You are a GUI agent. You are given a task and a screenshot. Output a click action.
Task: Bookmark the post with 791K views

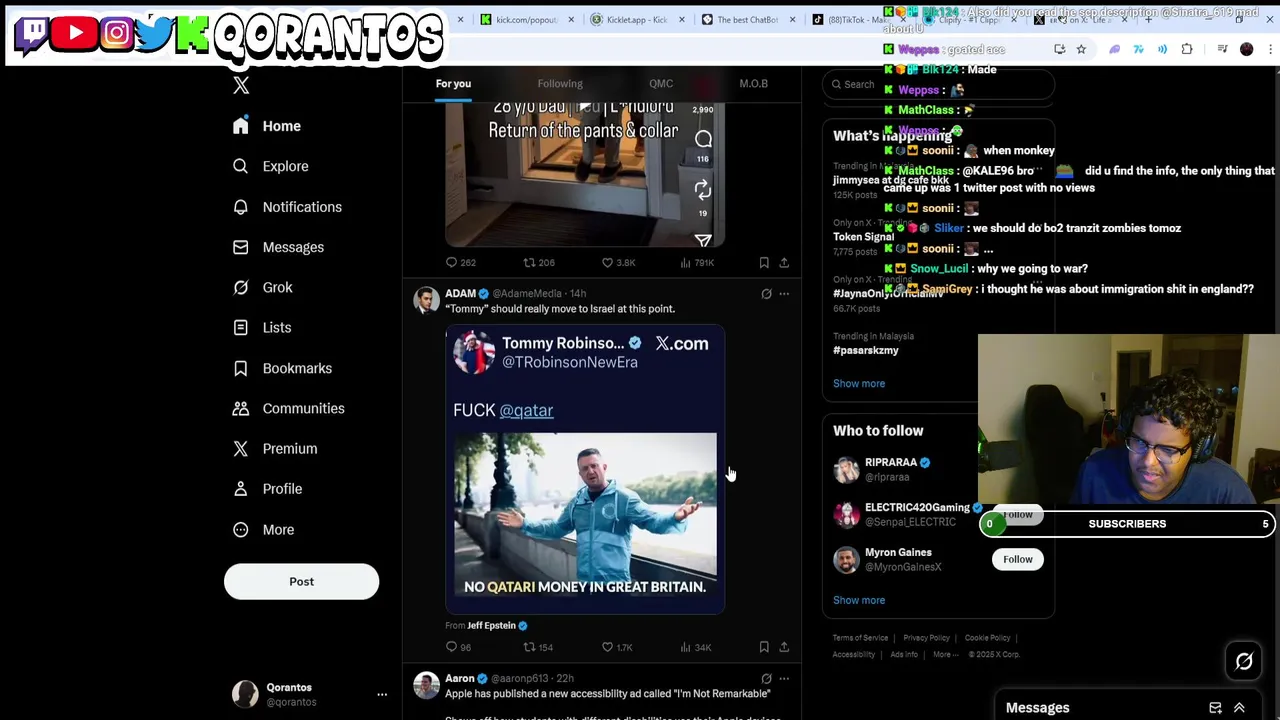tap(764, 262)
